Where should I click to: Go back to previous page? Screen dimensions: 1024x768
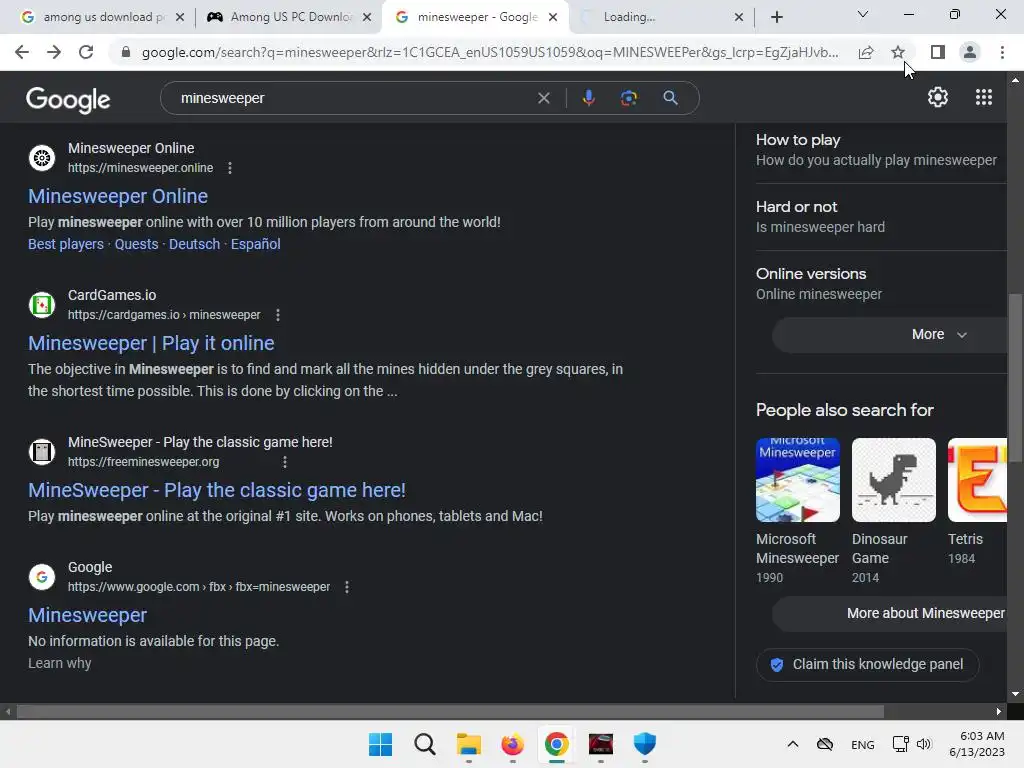(x=22, y=52)
